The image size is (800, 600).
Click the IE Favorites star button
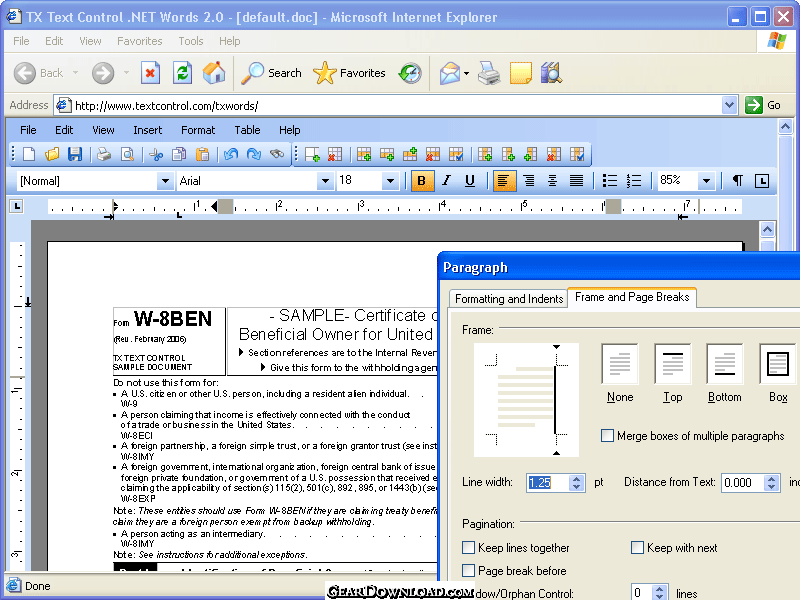pyautogui.click(x=349, y=73)
